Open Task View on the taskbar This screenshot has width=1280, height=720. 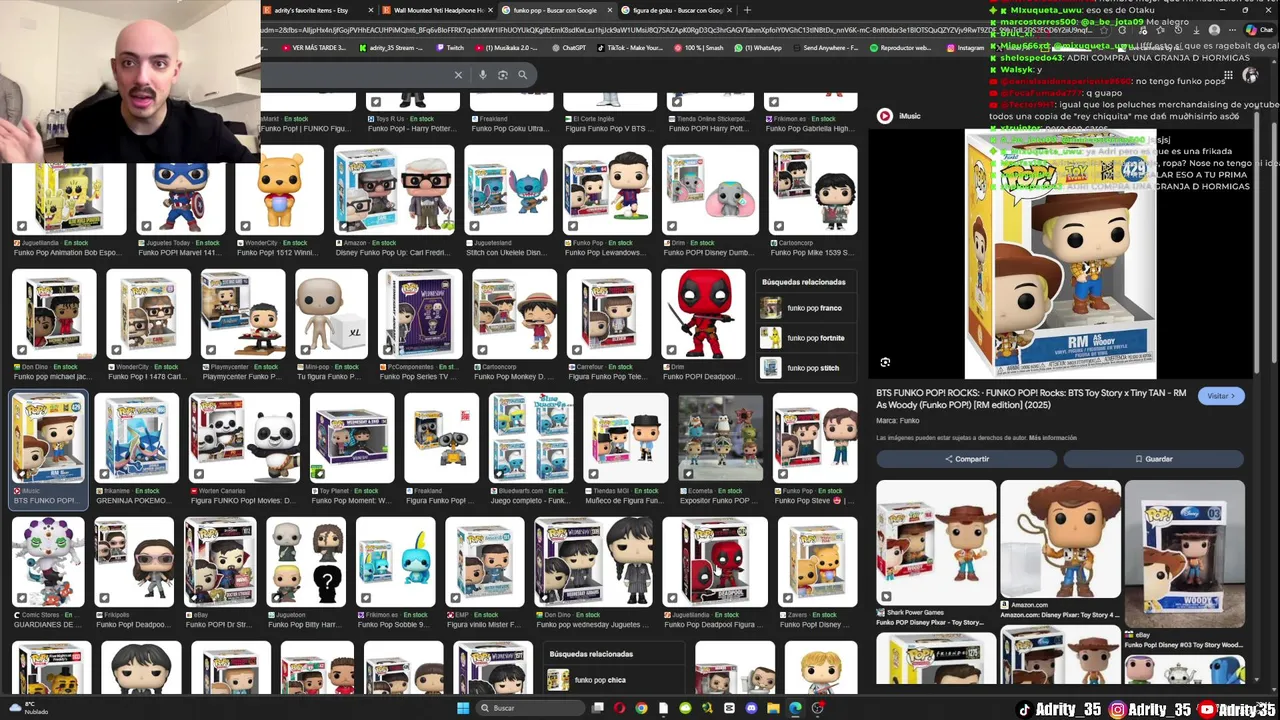598,708
